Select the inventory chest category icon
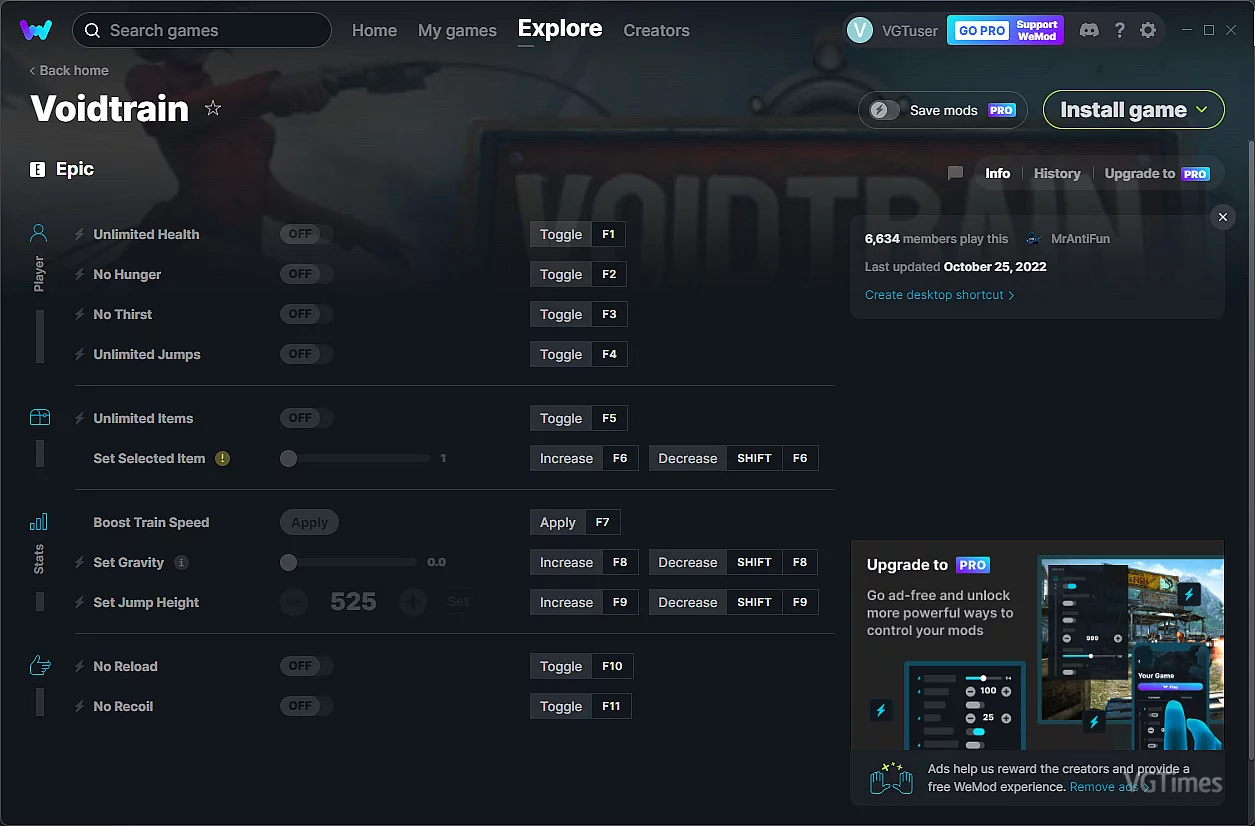 coord(39,417)
